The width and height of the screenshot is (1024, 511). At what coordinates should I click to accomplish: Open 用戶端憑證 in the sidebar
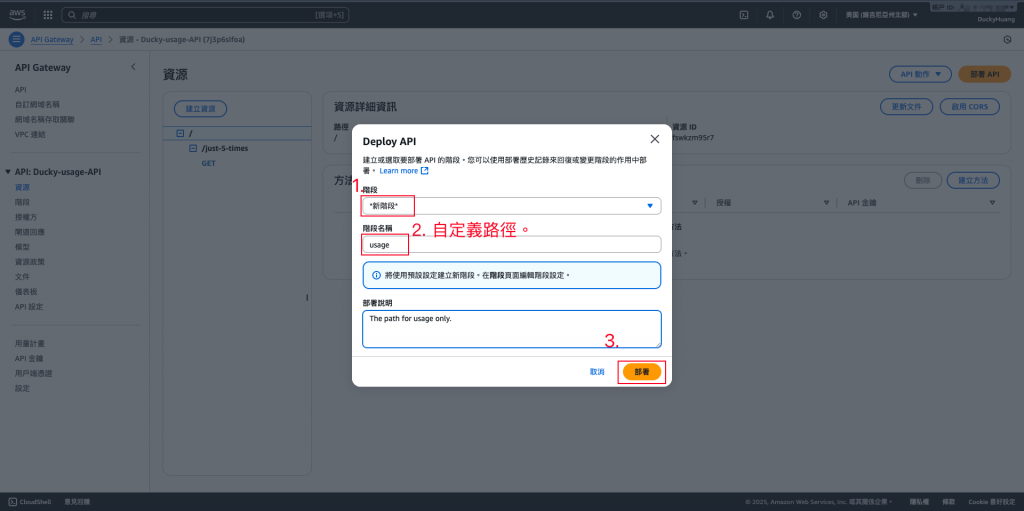[x=33, y=373]
